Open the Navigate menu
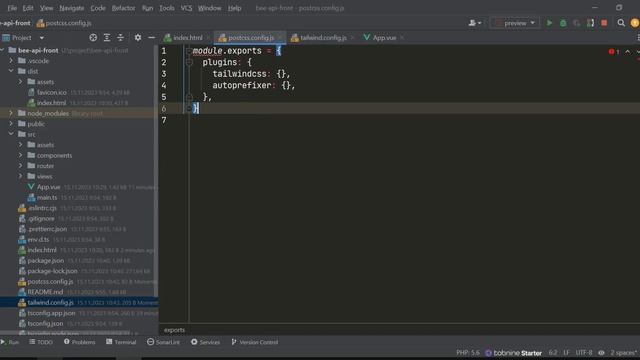 click(71, 8)
